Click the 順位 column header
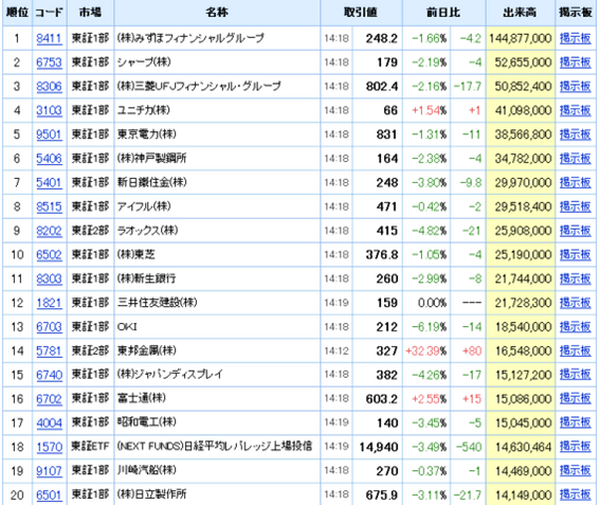This screenshot has height=505, width=600. click(x=17, y=13)
